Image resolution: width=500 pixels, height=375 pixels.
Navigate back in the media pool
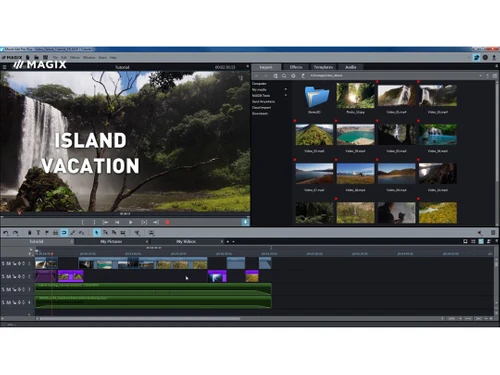pyautogui.click(x=257, y=76)
